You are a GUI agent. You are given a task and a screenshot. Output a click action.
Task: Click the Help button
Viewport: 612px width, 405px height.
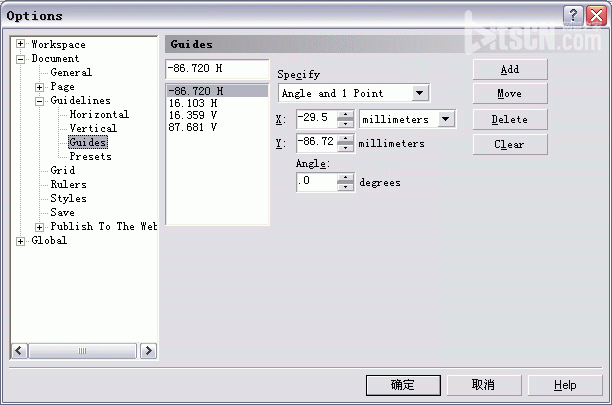565,385
